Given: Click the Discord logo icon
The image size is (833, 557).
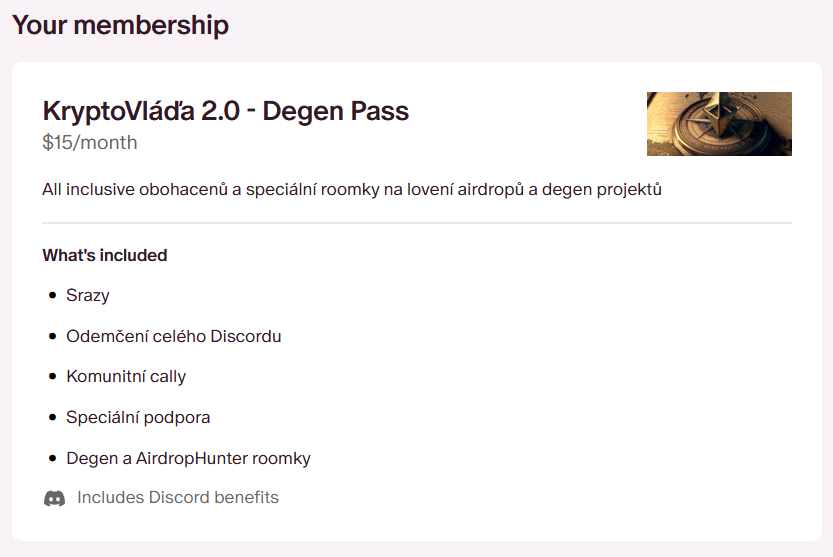Looking at the screenshot, I should click(x=54, y=498).
